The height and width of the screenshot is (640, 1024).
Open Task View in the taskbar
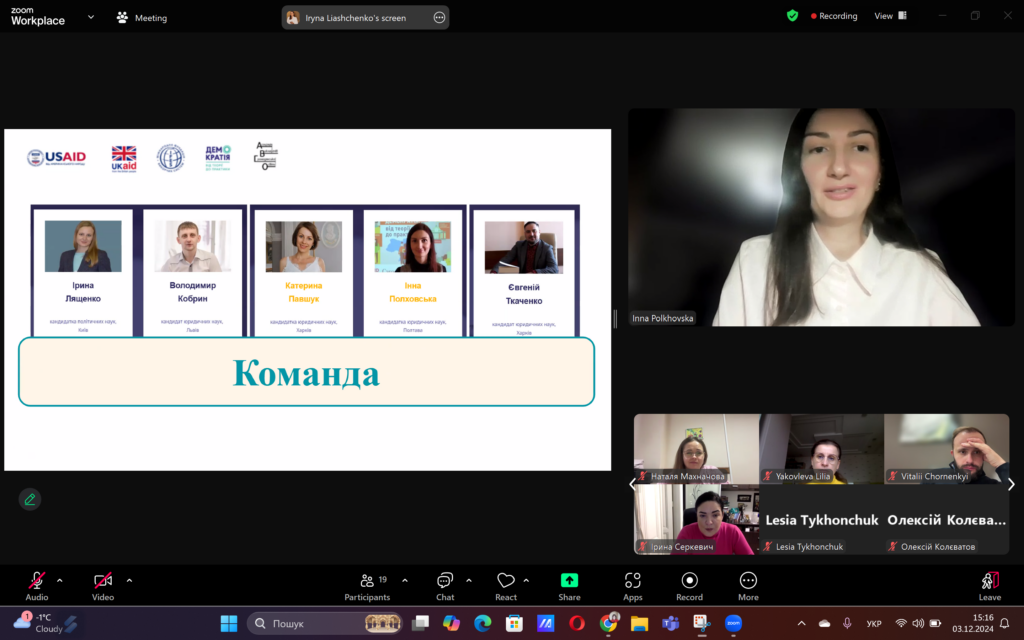coord(420,624)
